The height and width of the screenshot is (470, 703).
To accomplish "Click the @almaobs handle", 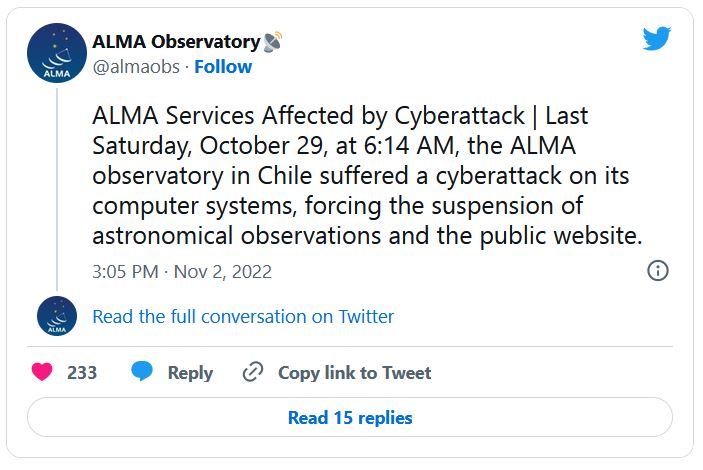I will click(136, 67).
